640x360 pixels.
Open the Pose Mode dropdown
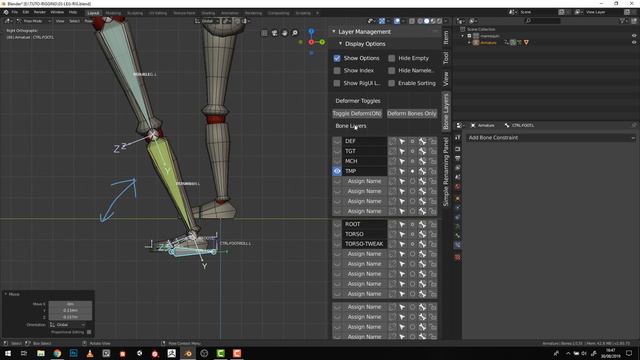point(33,21)
